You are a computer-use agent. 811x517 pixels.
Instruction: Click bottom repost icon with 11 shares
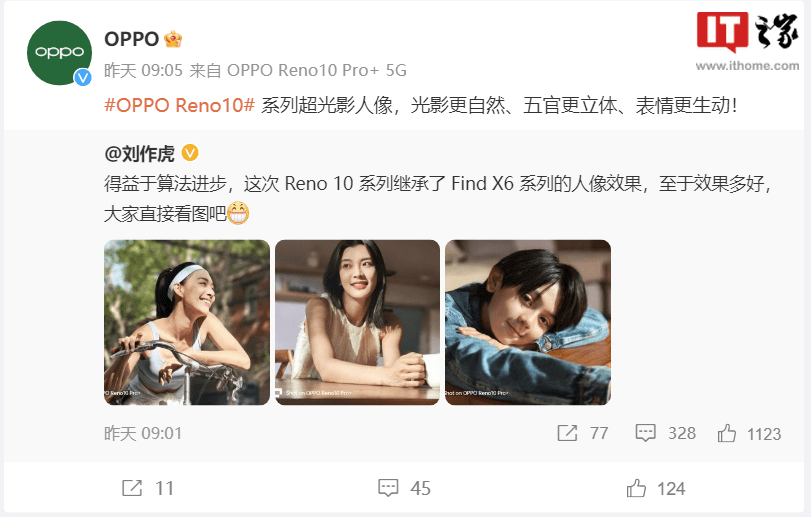tap(132, 488)
